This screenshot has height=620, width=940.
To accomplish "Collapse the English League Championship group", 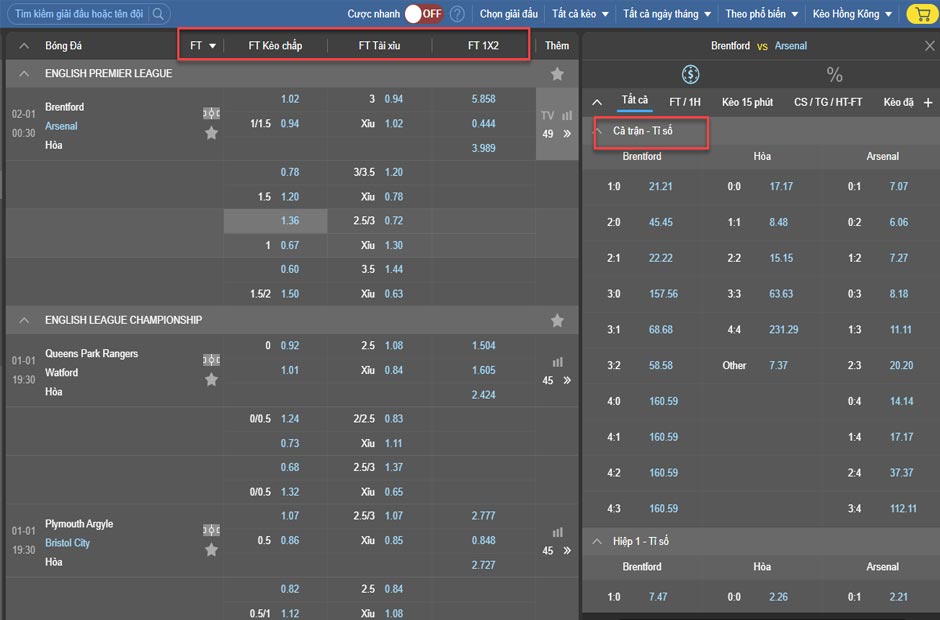I will (x=24, y=320).
